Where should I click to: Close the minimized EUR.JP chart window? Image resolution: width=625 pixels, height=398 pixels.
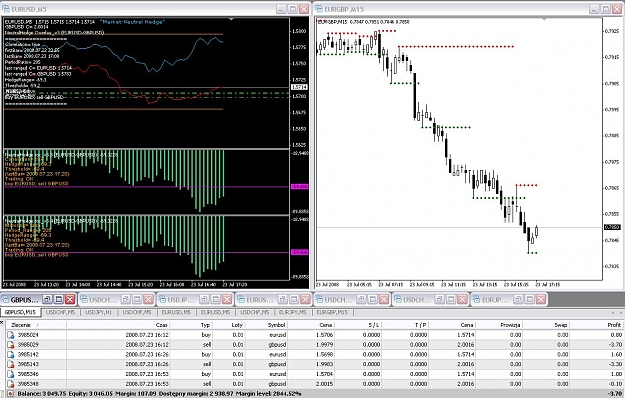coord(541,299)
